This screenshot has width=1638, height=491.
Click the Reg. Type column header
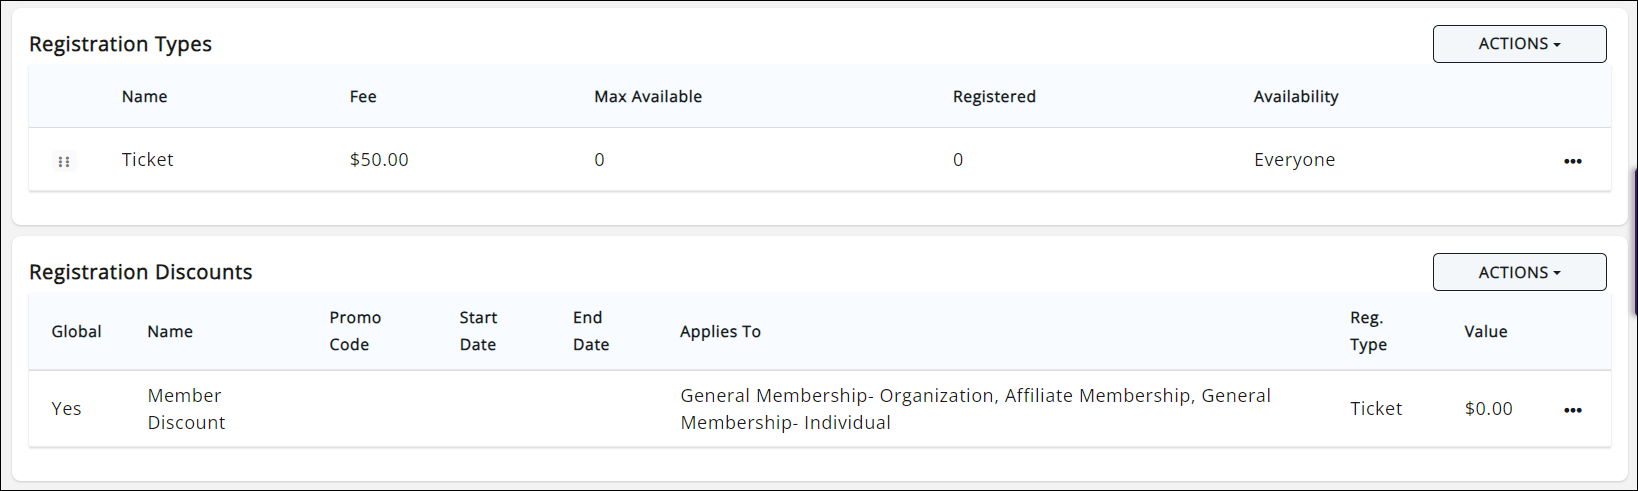(x=1368, y=331)
